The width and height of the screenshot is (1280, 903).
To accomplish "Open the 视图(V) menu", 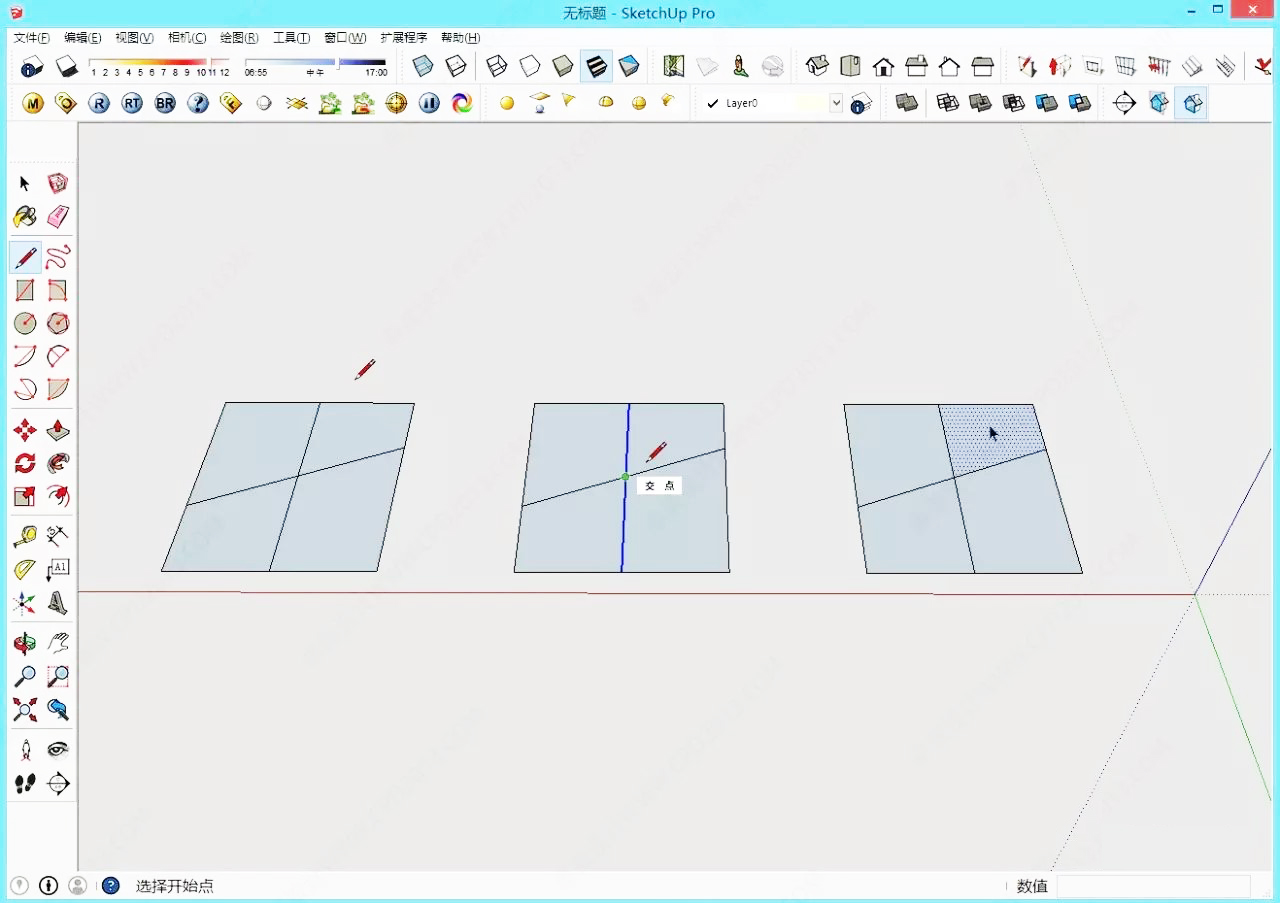I will (134, 38).
